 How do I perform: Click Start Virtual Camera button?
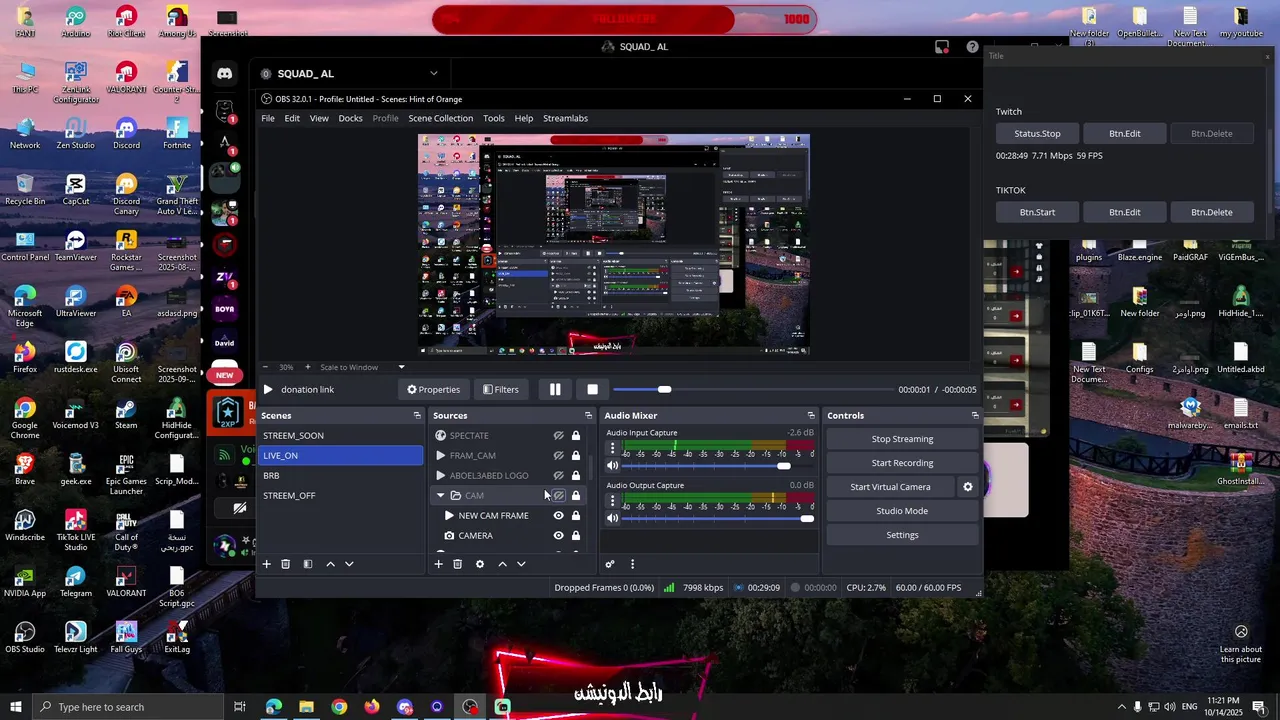pos(890,487)
